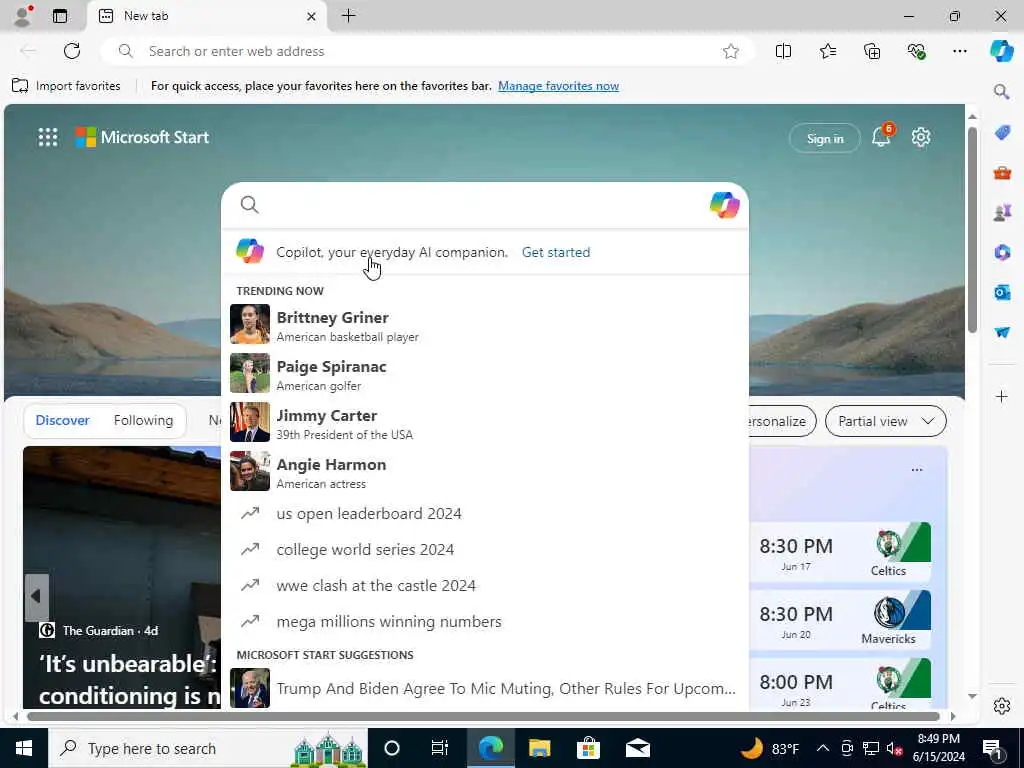The width and height of the screenshot is (1024, 768).
Task: Open the tab actions menu icon
Action: [60, 16]
